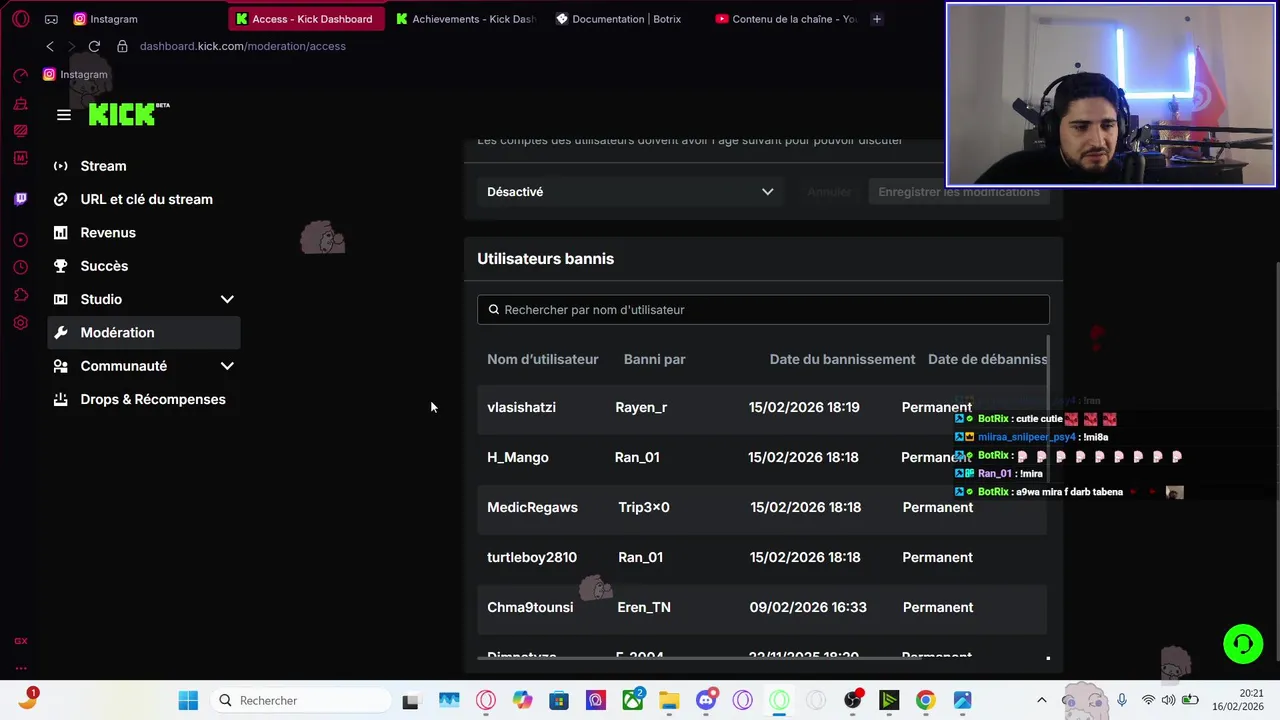1280x720 pixels.
Task: Open History clock icon in Opera sidebar
Action: click(x=20, y=267)
